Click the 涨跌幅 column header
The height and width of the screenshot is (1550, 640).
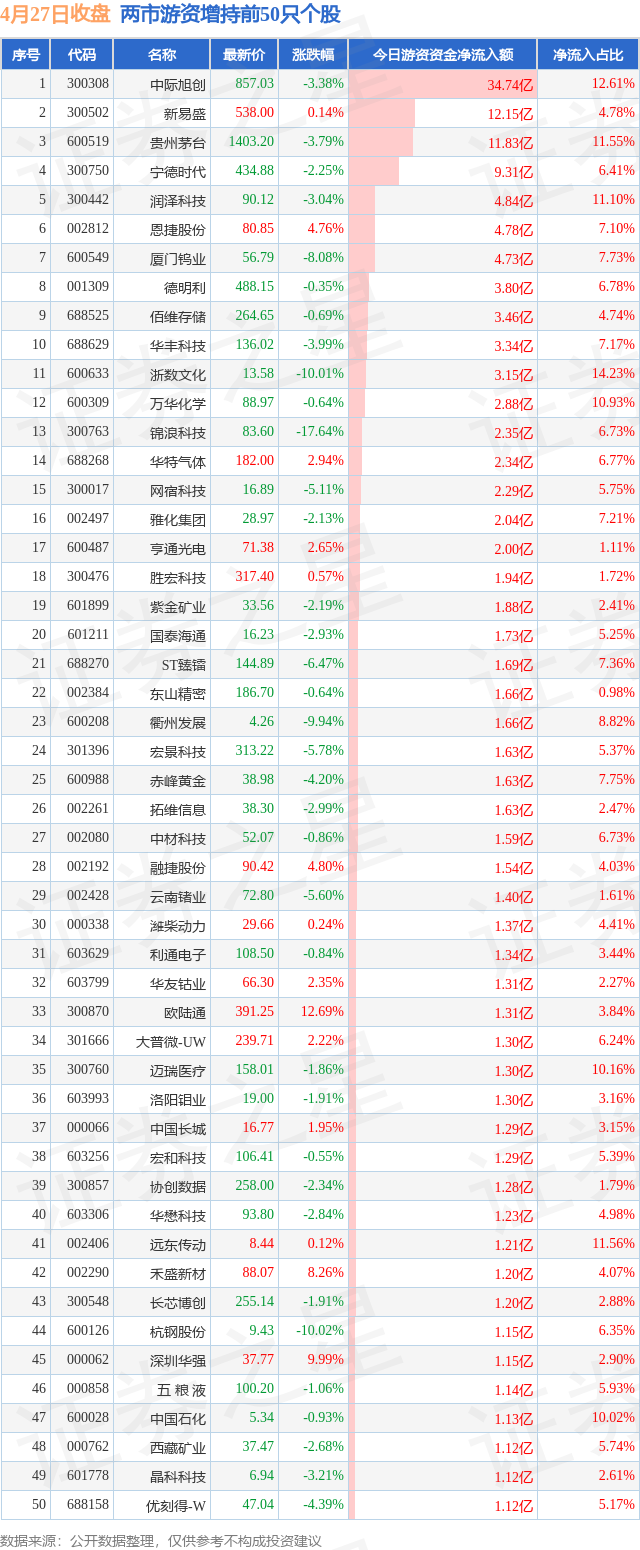313,55
